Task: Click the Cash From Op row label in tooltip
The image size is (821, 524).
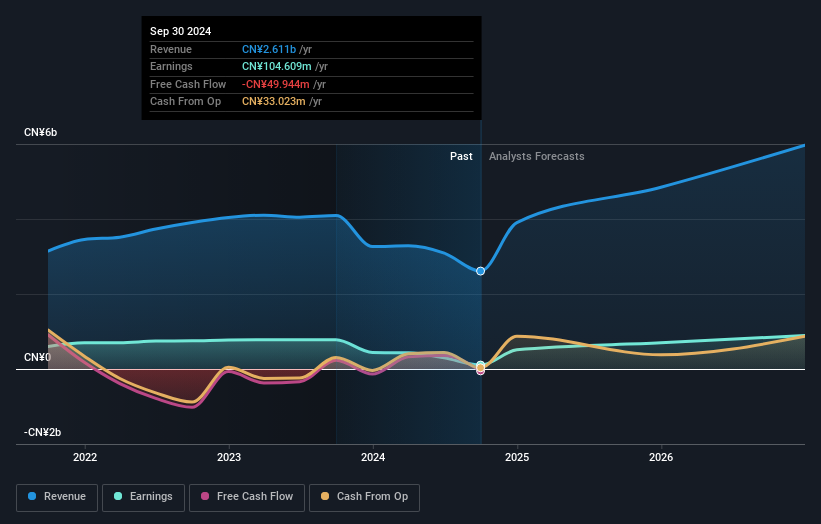Action: point(185,102)
